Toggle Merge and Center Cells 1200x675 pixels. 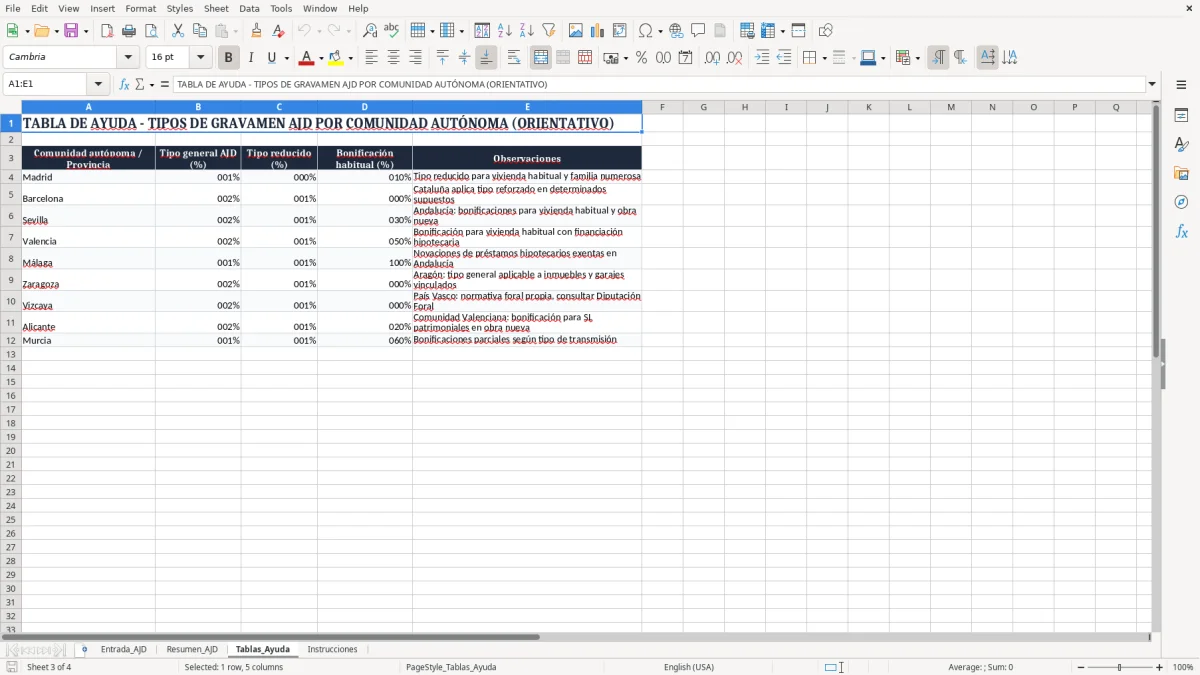(541, 58)
